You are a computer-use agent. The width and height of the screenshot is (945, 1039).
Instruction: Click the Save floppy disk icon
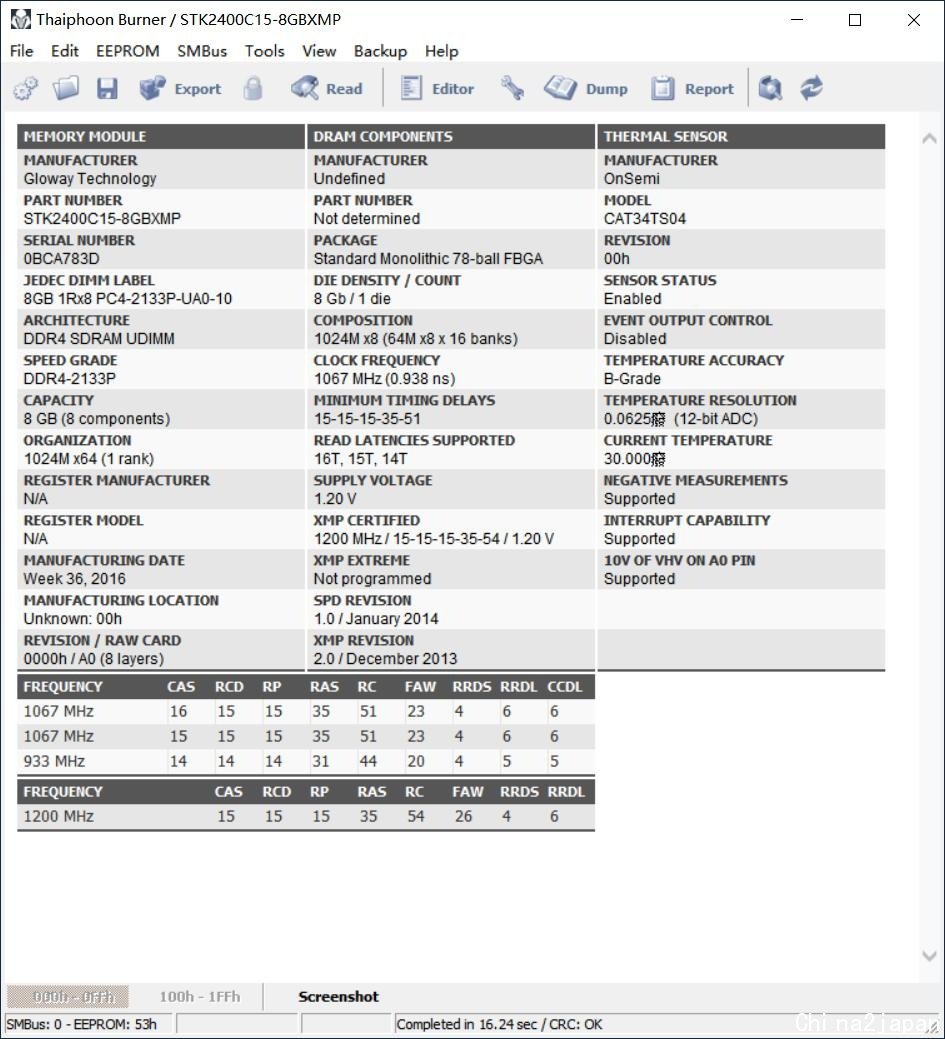click(x=107, y=88)
